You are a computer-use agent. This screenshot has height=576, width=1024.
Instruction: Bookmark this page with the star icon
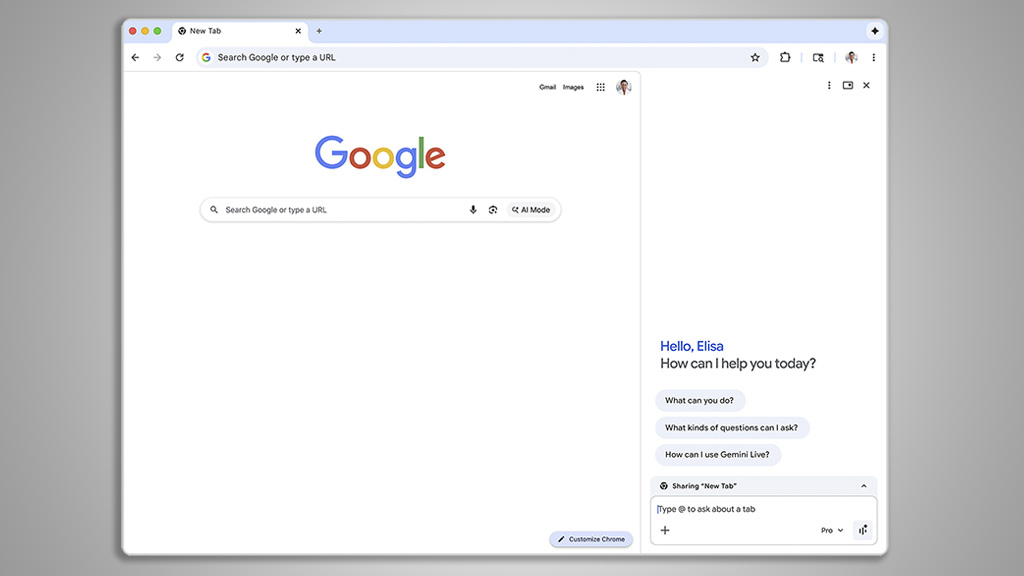click(x=755, y=58)
